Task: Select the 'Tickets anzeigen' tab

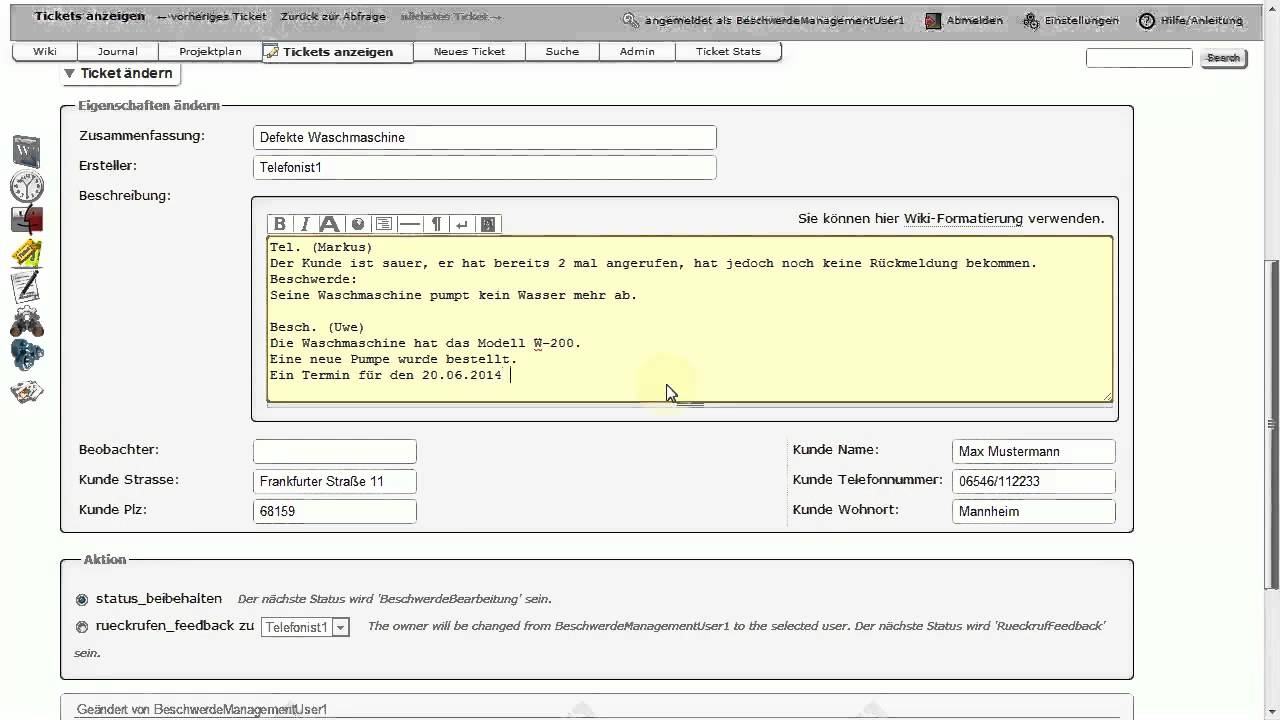Action: (x=337, y=52)
